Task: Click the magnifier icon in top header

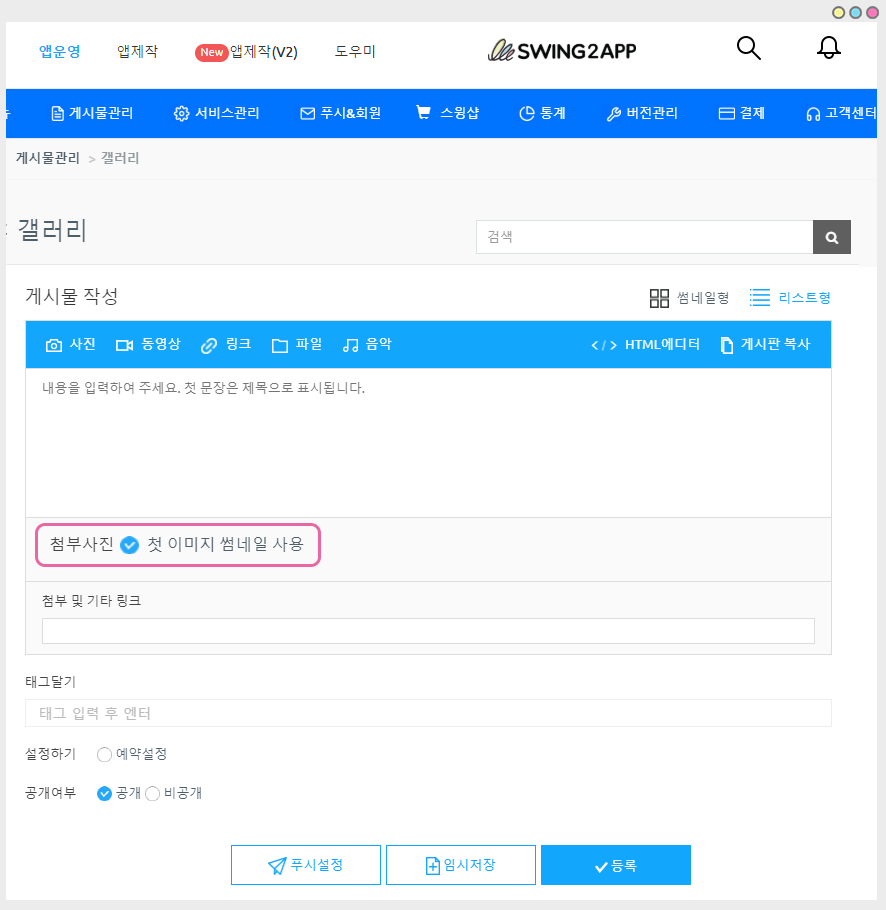Action: pos(748,48)
